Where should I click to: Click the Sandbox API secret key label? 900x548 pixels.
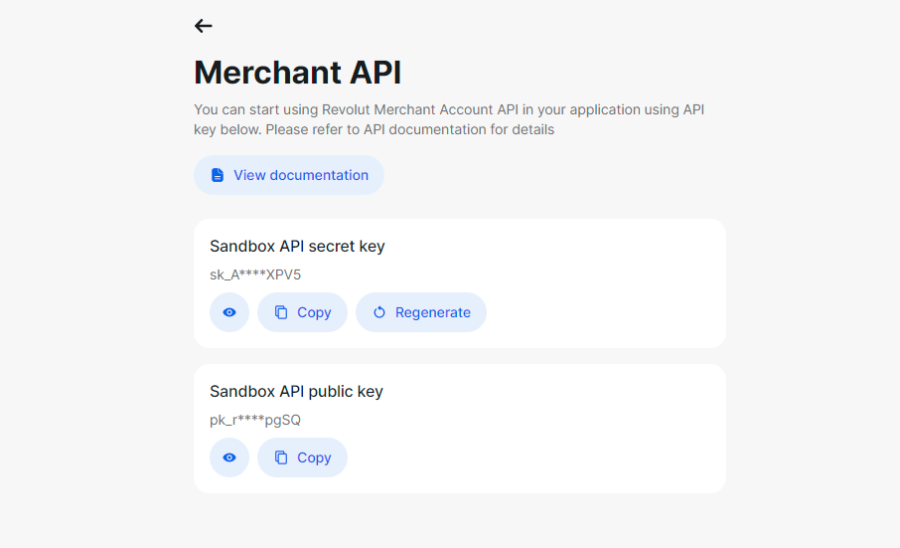[297, 246]
